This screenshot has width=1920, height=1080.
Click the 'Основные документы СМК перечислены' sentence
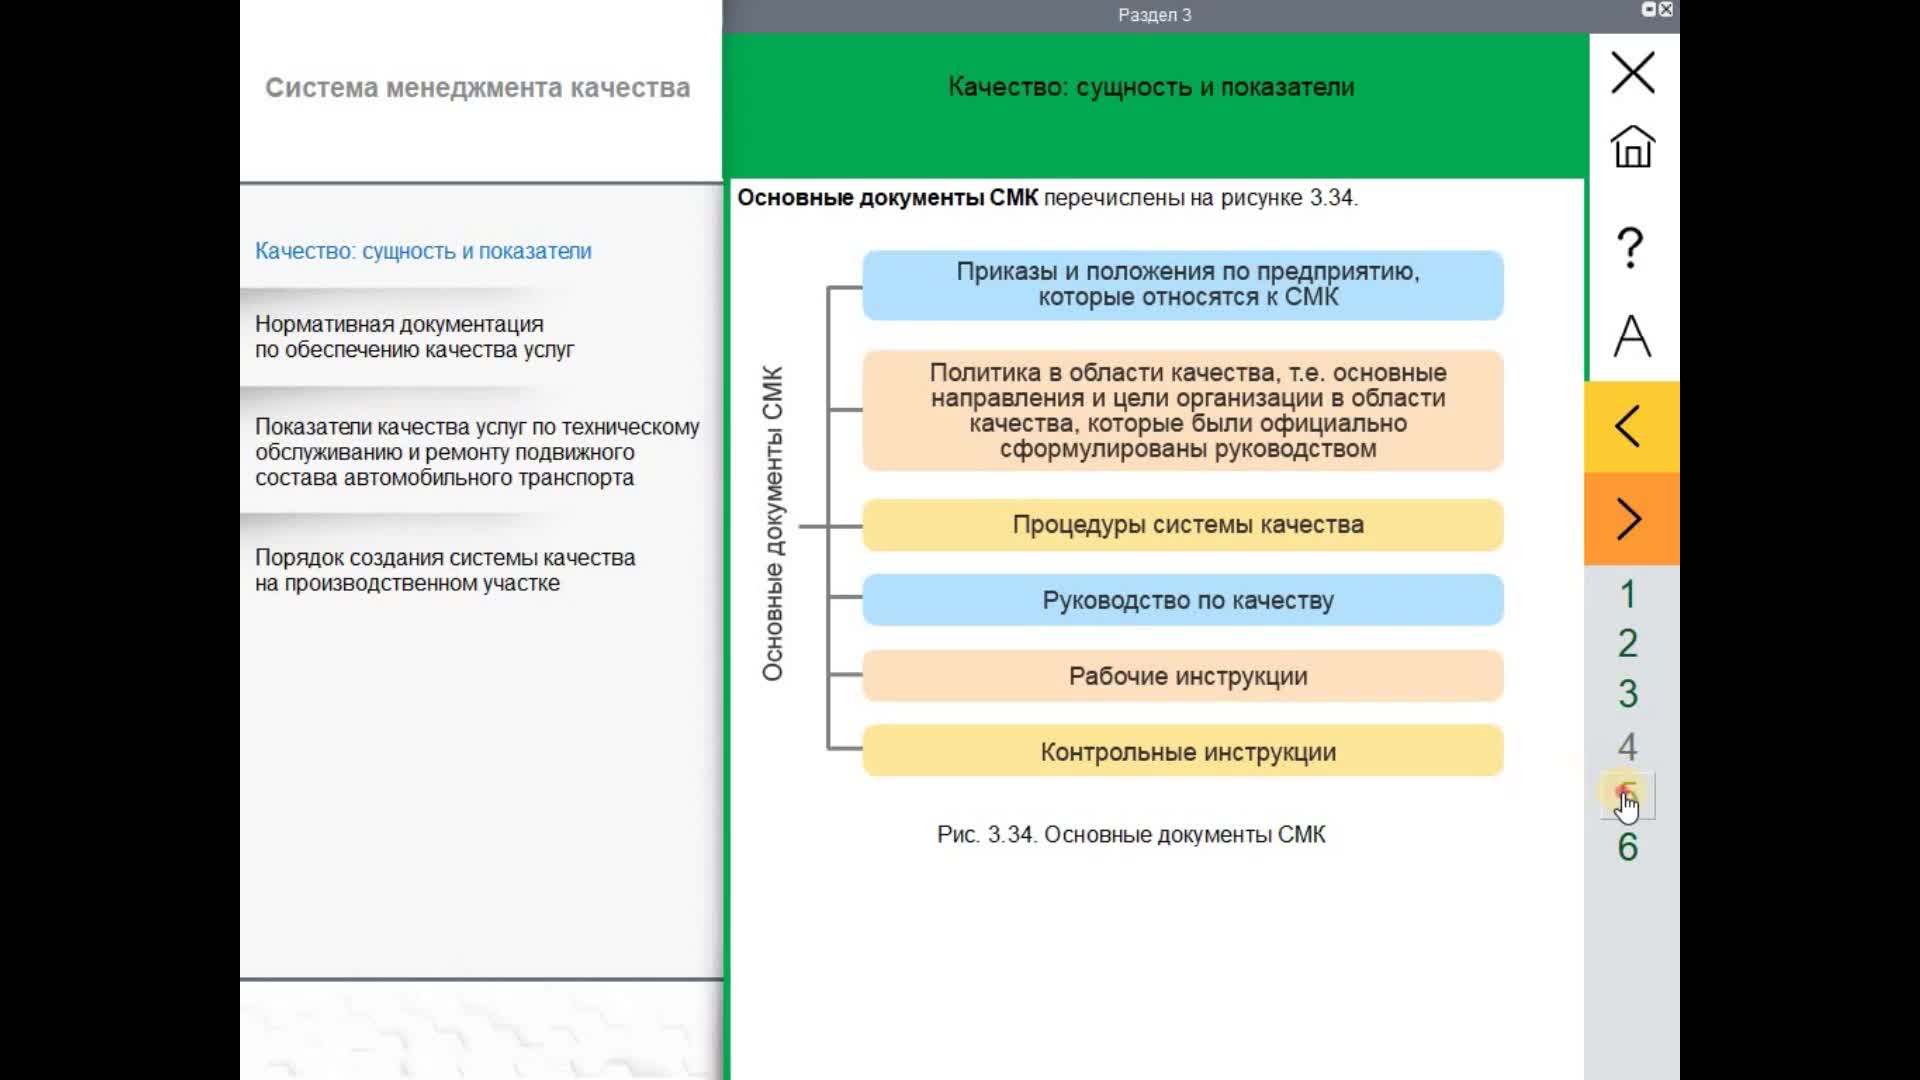click(1047, 198)
